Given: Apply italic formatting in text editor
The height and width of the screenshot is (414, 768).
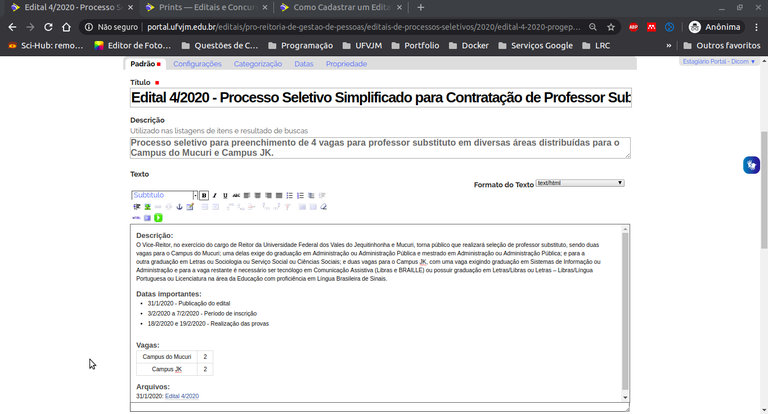Looking at the screenshot, I should click(x=215, y=196).
